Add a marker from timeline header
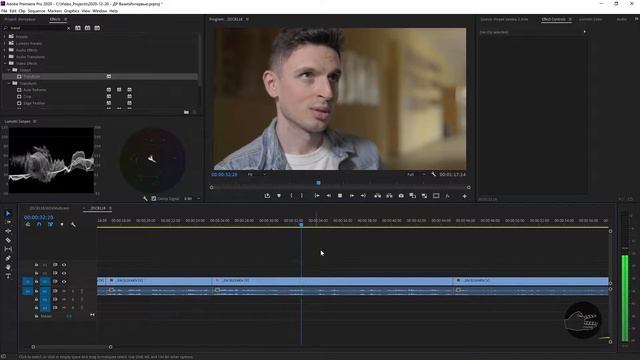 (x=62, y=224)
